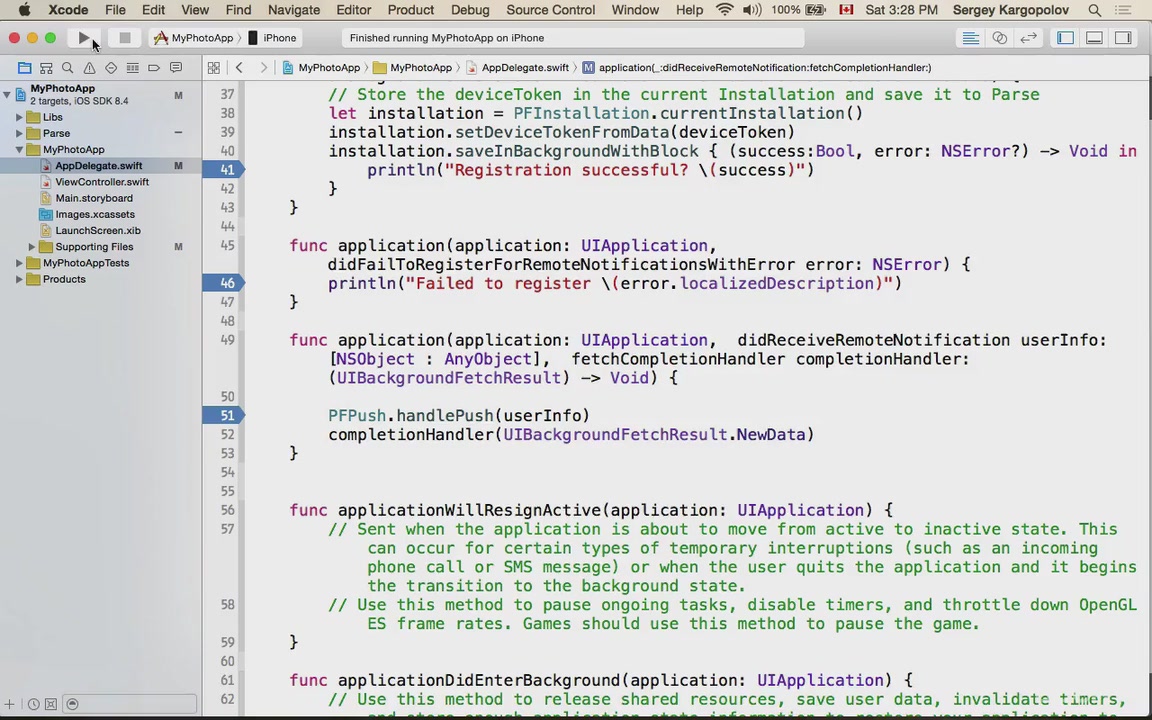The width and height of the screenshot is (1152, 720).
Task: Expand the Products folder
Action: pyautogui.click(x=19, y=279)
